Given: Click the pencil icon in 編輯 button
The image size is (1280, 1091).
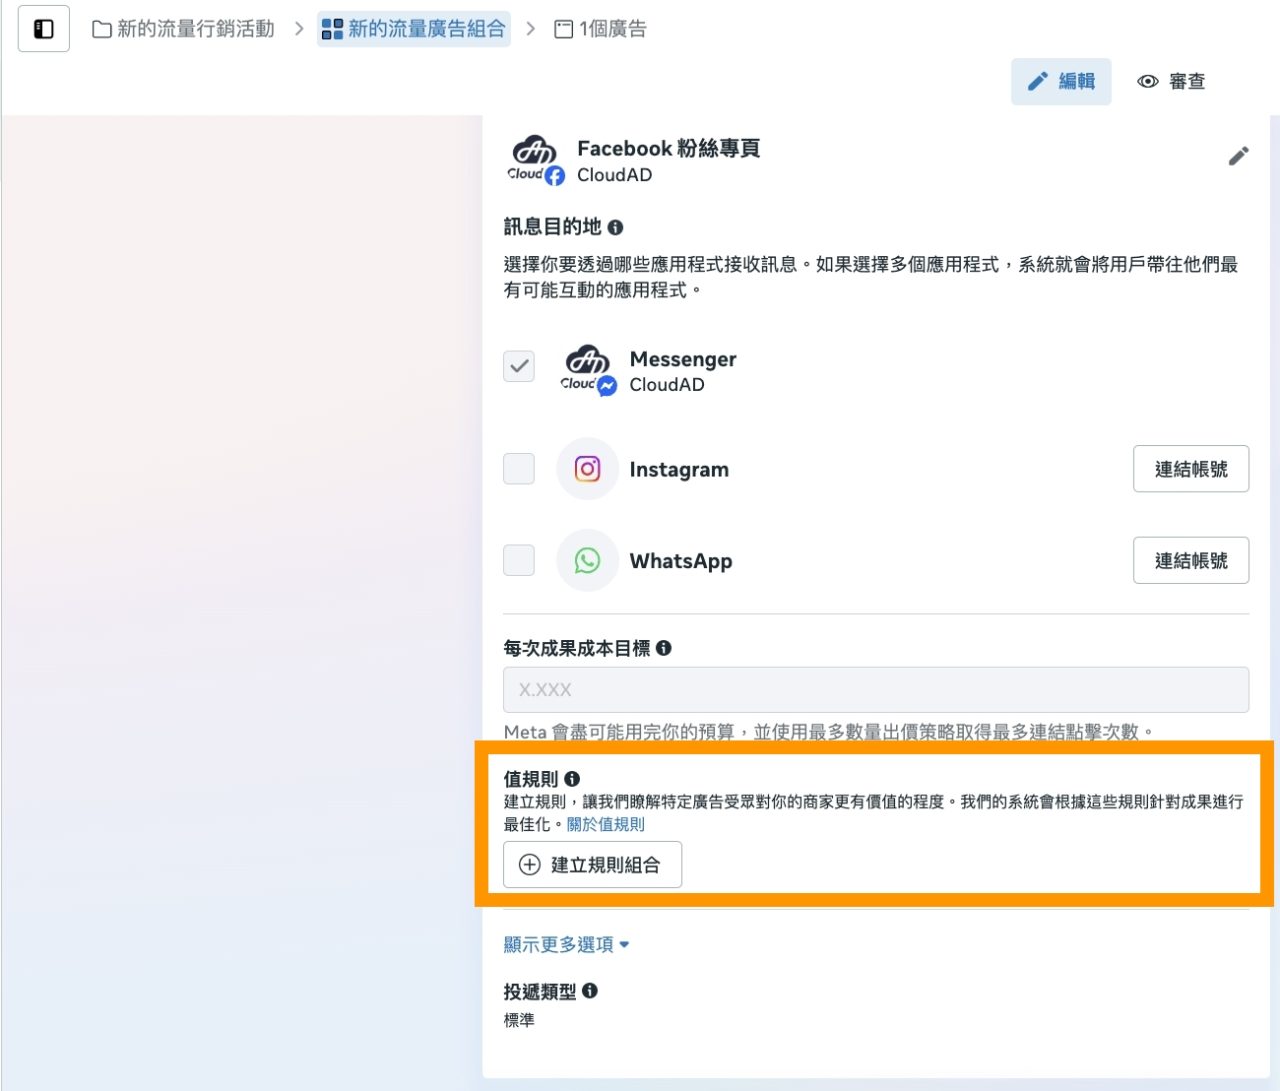Looking at the screenshot, I should click(x=1038, y=81).
